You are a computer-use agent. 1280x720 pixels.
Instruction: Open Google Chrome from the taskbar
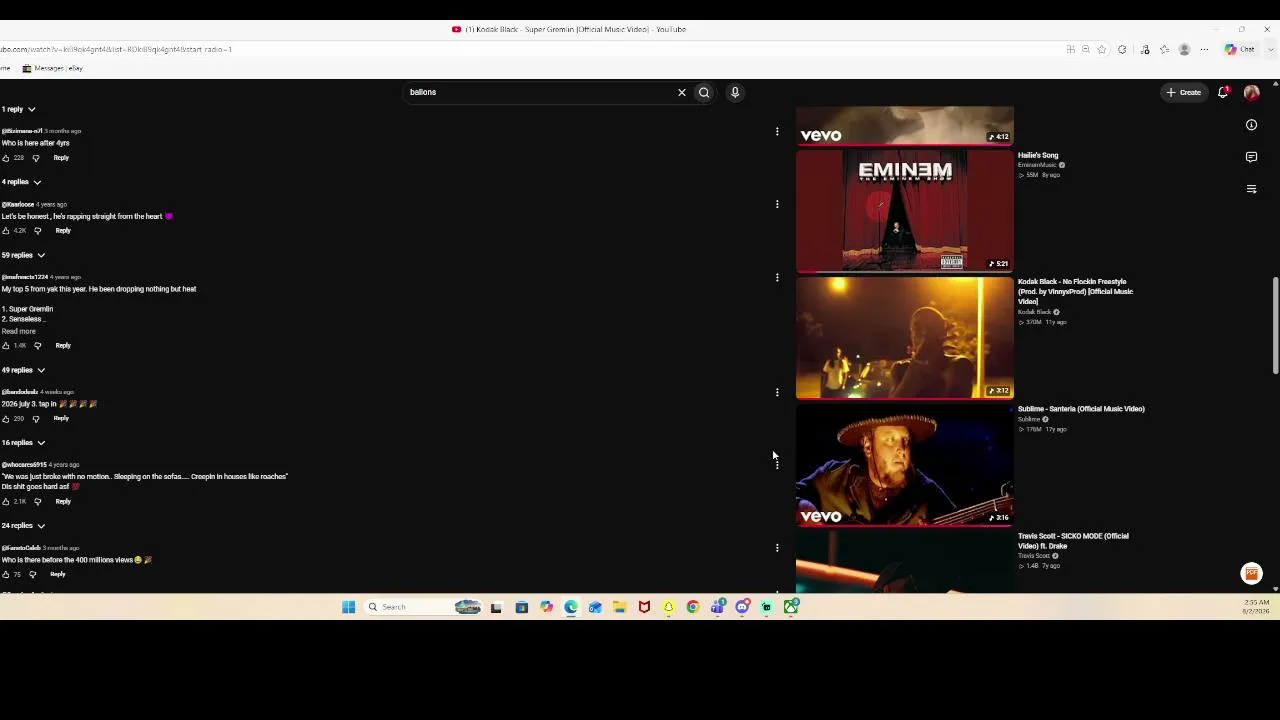(x=693, y=607)
